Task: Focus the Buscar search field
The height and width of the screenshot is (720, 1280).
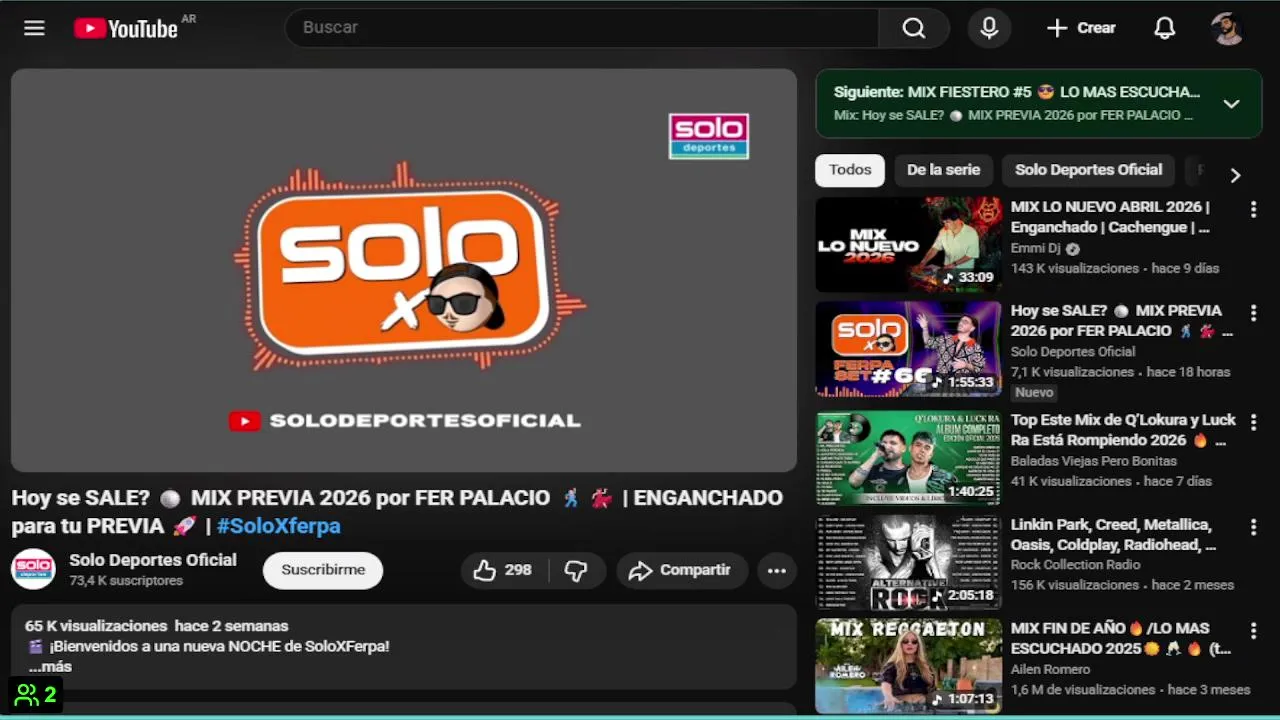Action: click(x=581, y=28)
